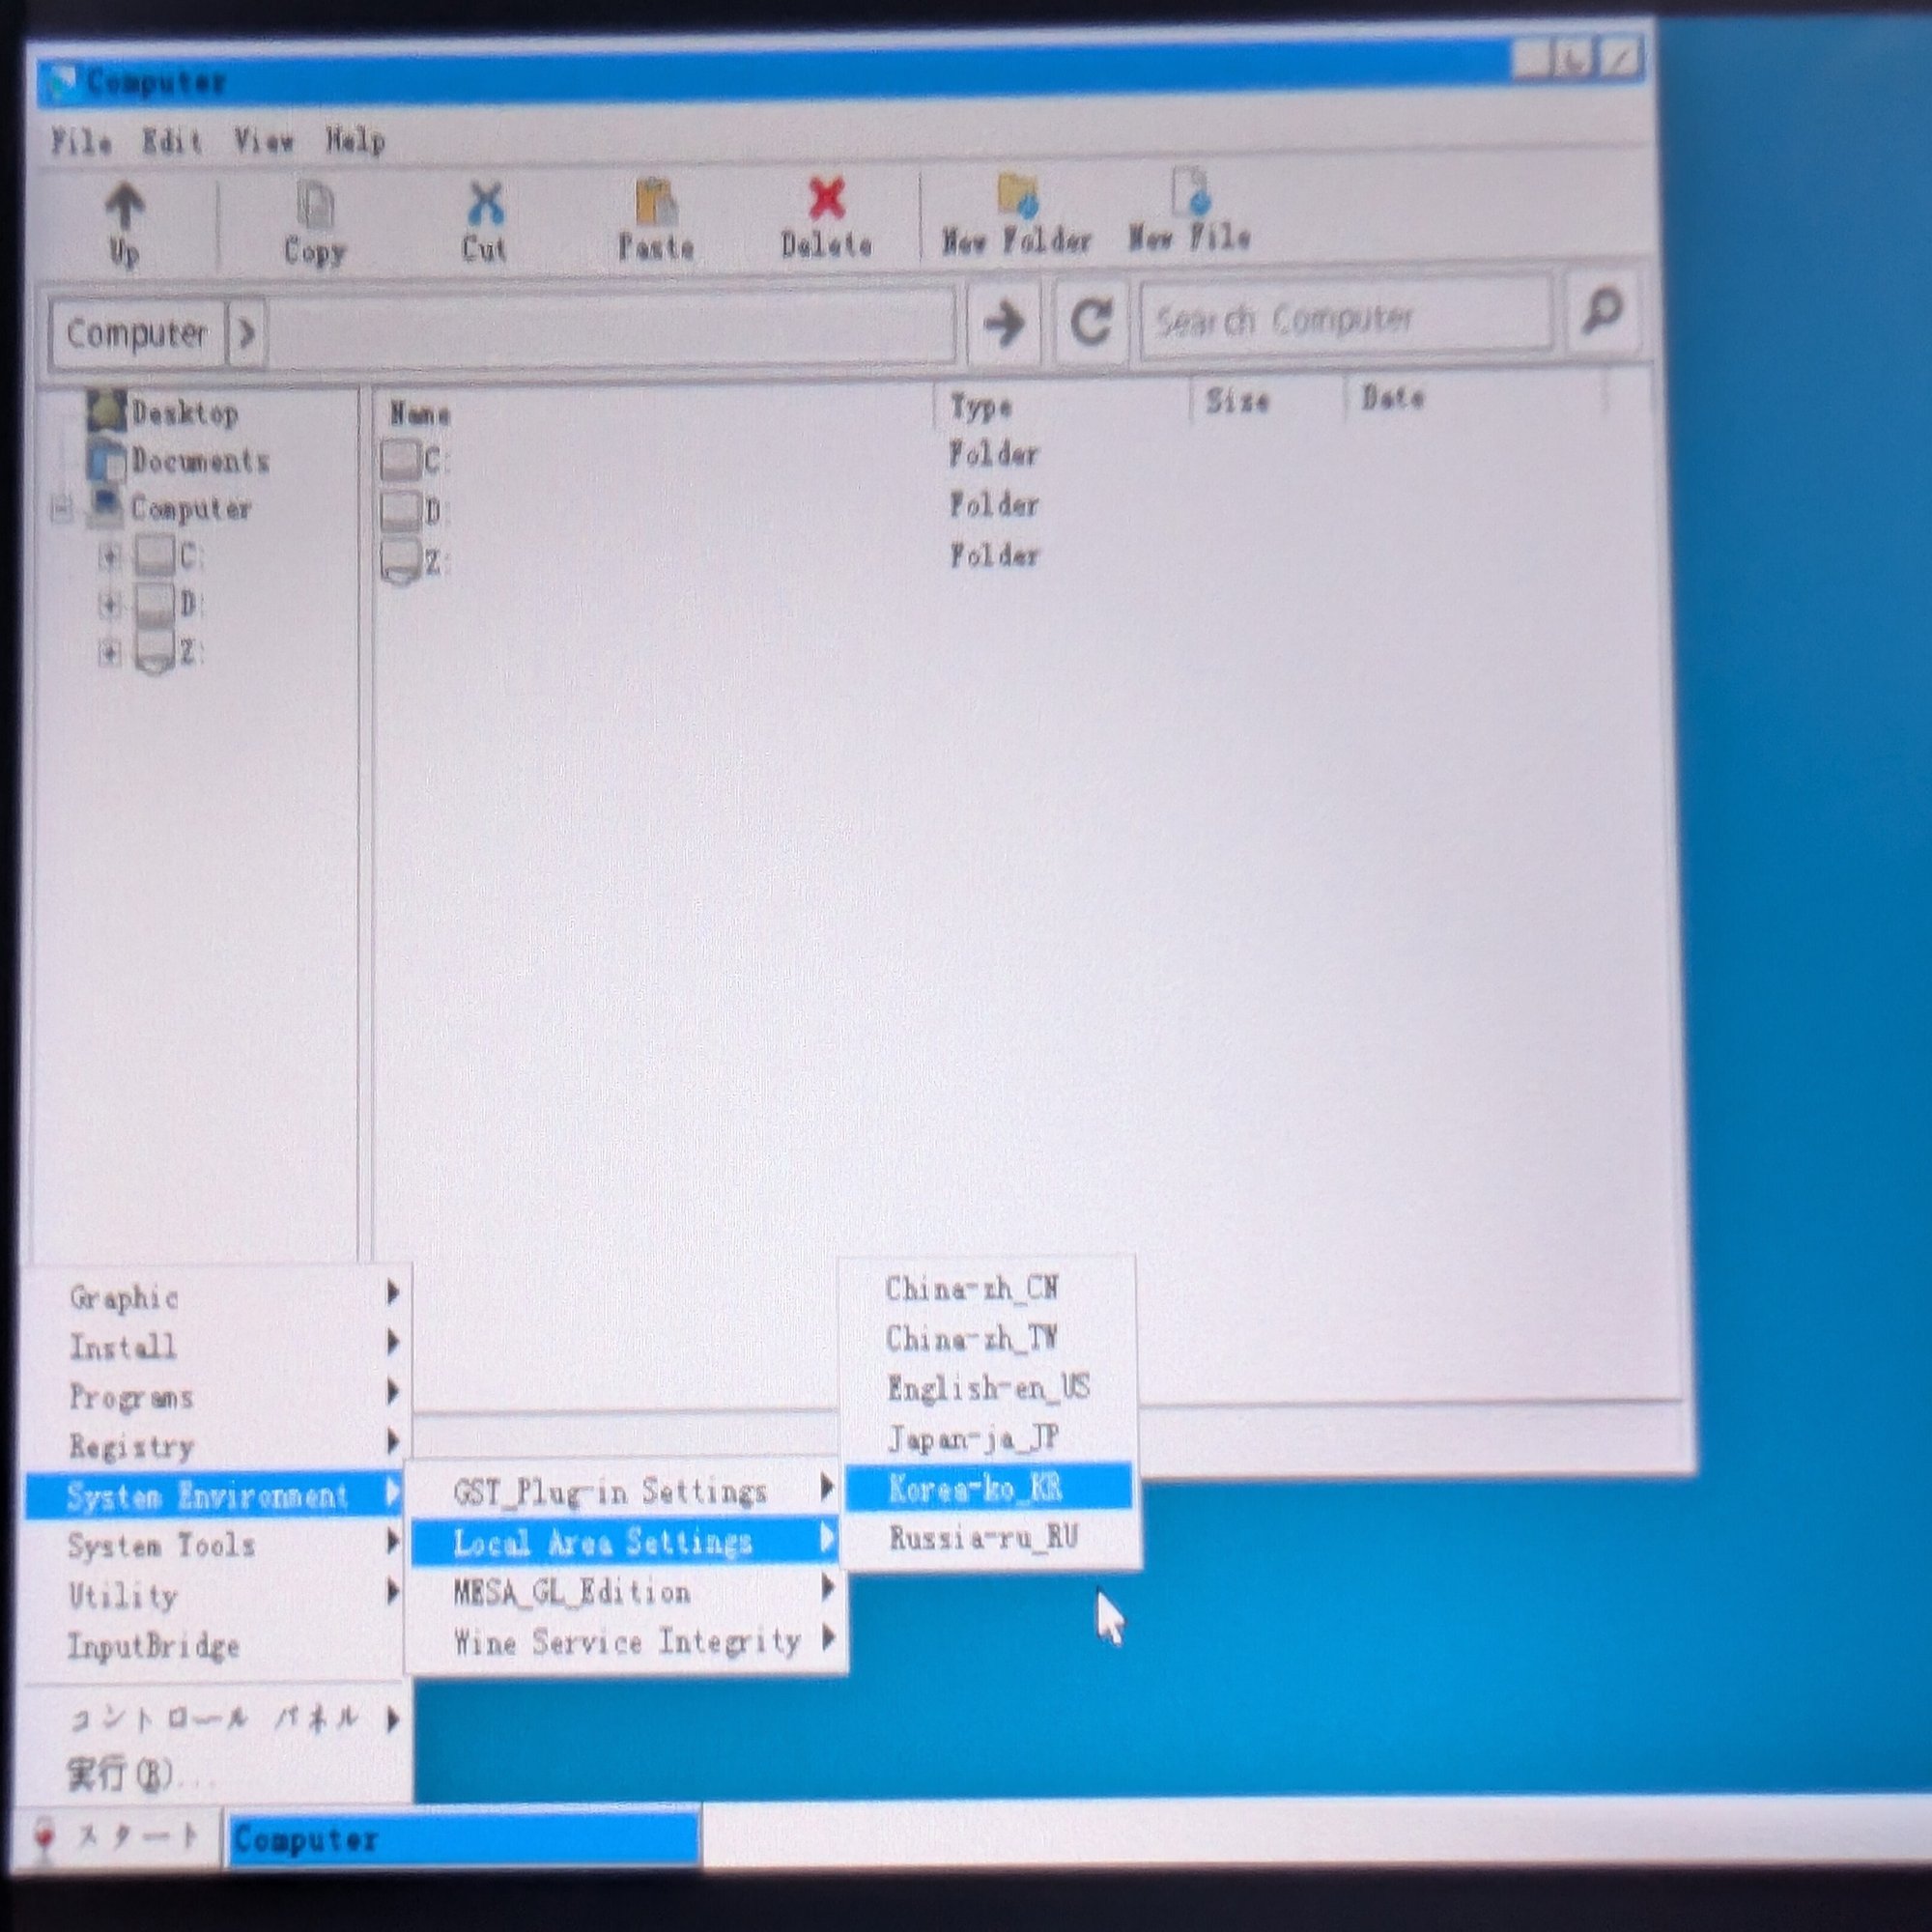Image resolution: width=1932 pixels, height=1932 pixels.
Task: Expand the D: drive tree node
Action: tap(110, 605)
